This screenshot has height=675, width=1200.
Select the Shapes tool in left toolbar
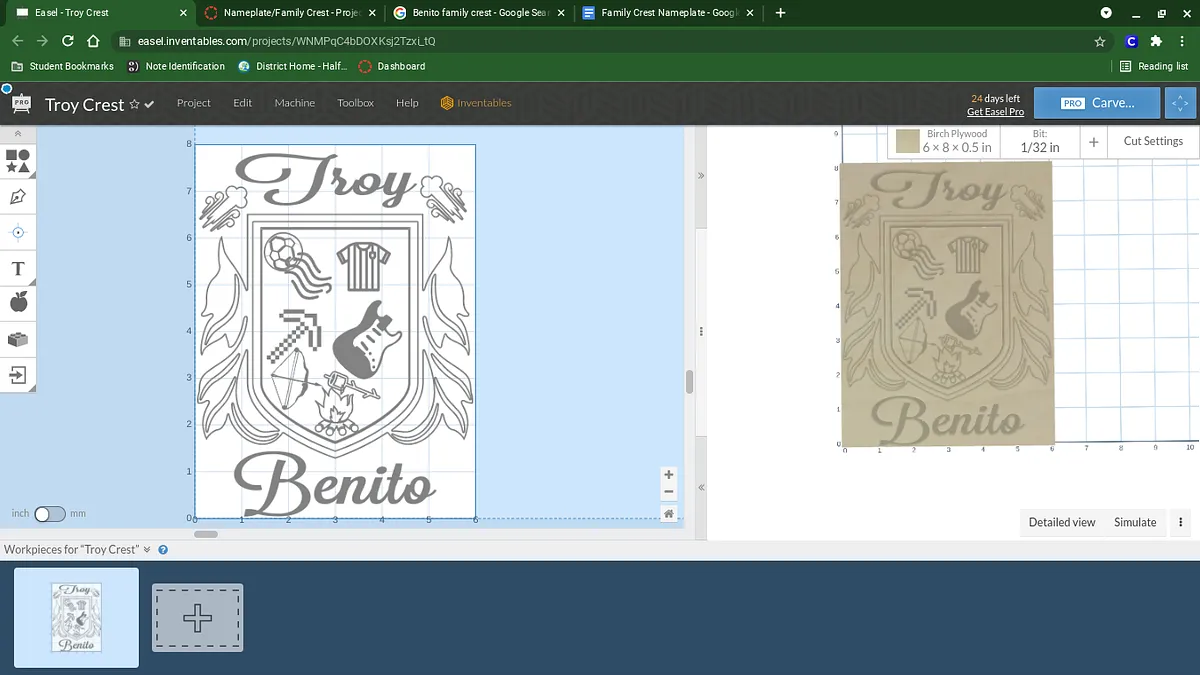(x=18, y=160)
